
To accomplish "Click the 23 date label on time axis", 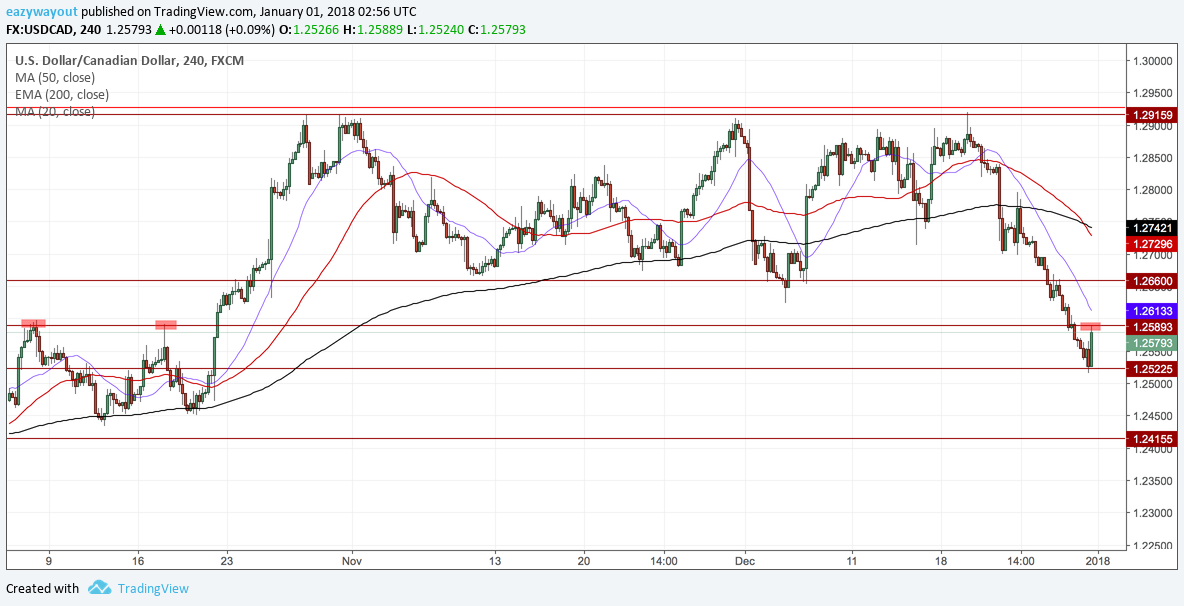I will [x=227, y=562].
